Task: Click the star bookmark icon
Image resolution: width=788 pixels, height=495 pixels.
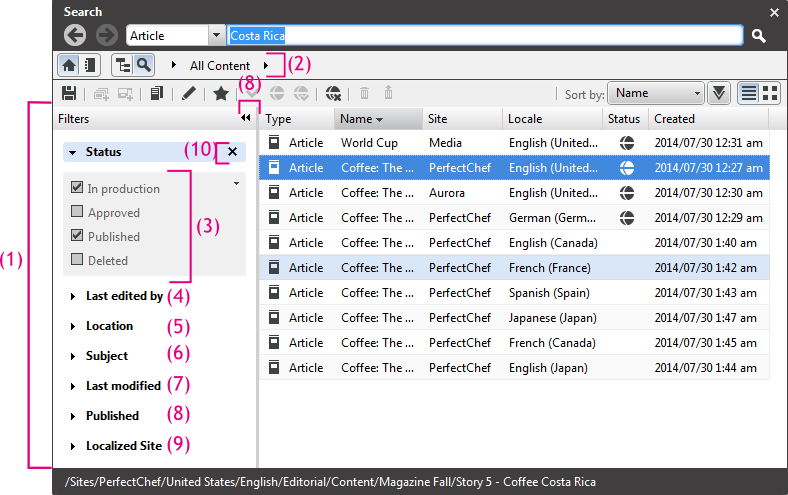Action: pos(221,94)
